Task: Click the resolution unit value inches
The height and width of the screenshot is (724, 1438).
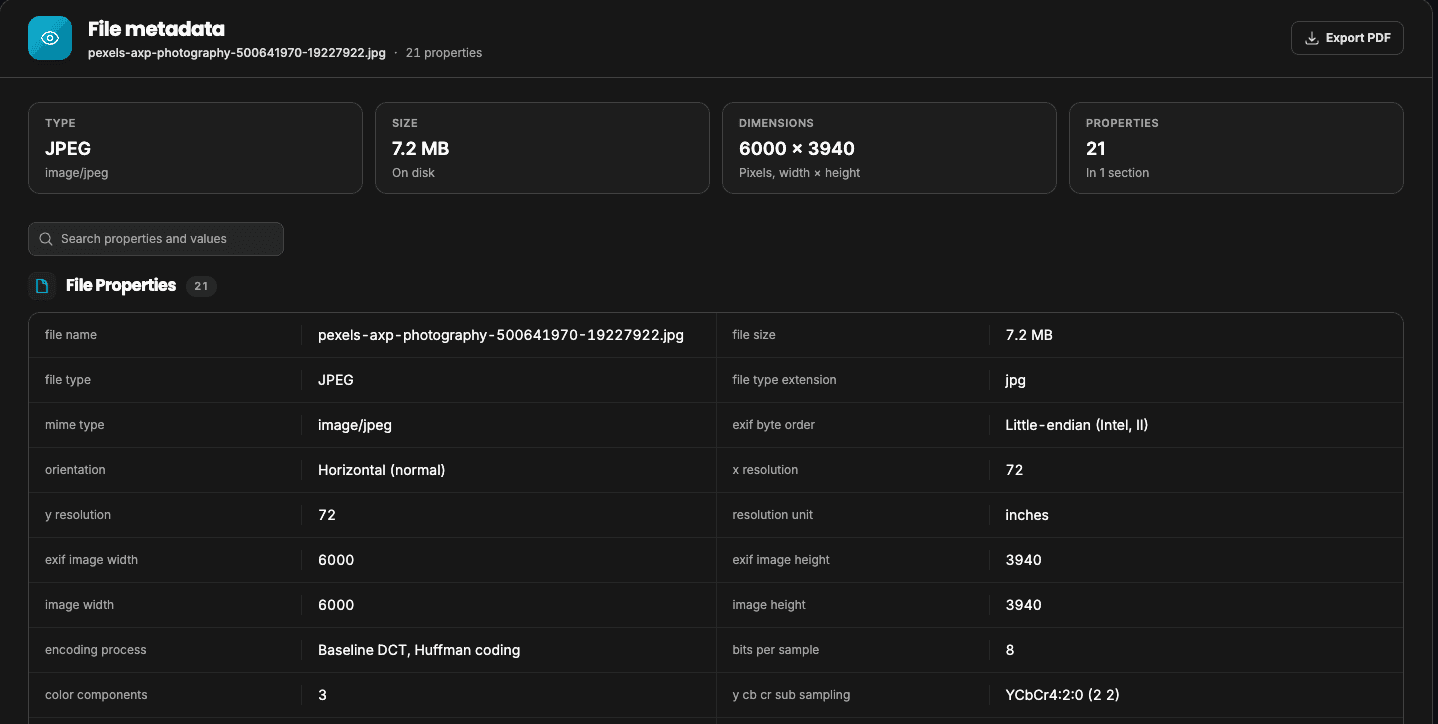Action: [1027, 515]
